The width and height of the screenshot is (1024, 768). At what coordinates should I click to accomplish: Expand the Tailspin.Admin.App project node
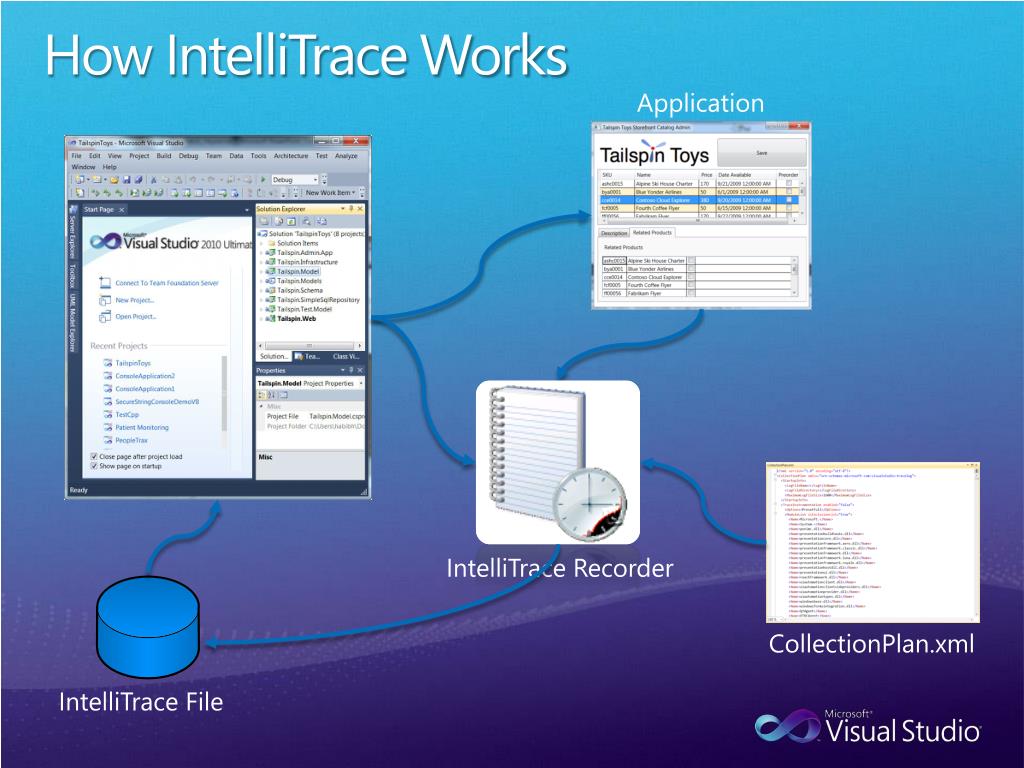(261, 253)
